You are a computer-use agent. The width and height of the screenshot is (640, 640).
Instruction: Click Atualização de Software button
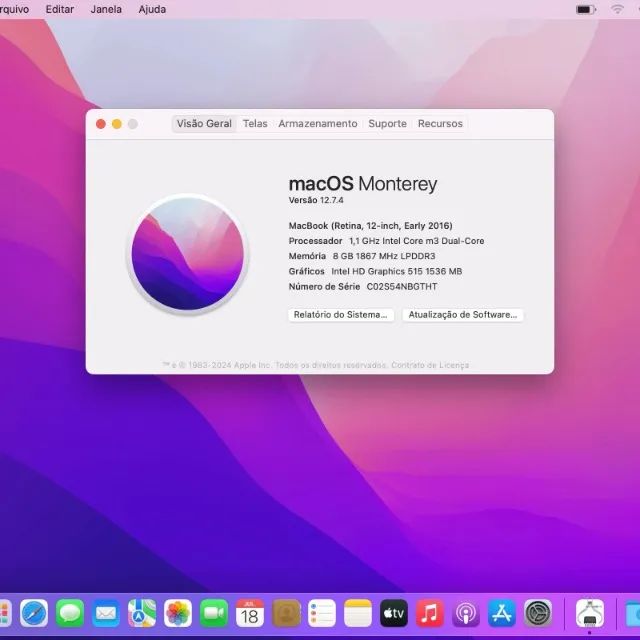(x=463, y=315)
